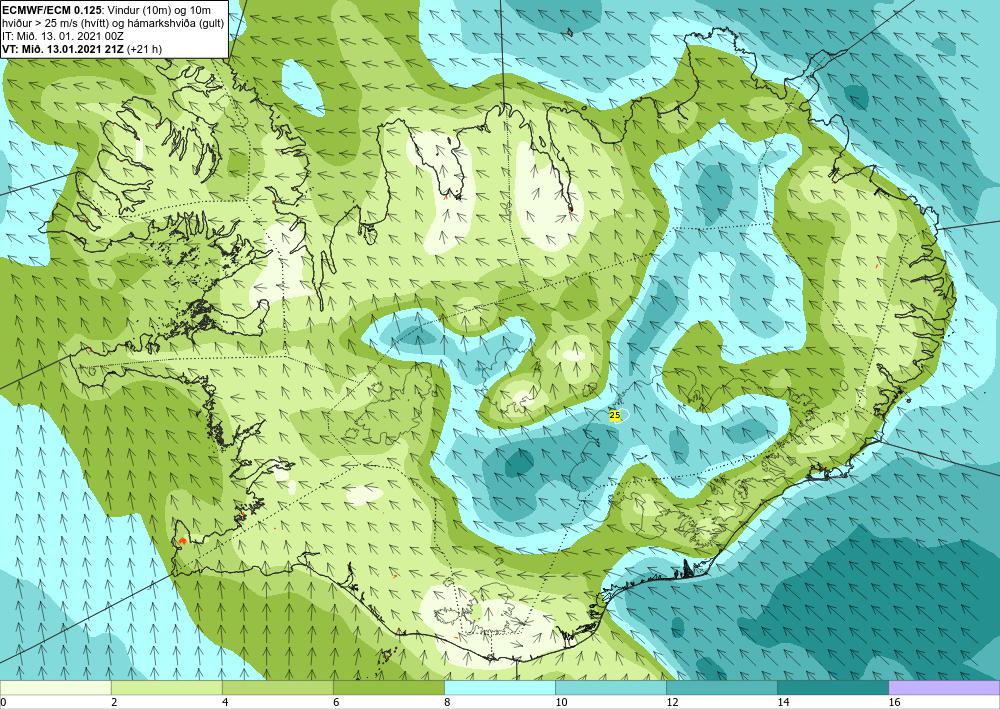This screenshot has width=1000, height=709.
Task: Click the legend scale label '6'
Action: (x=335, y=702)
